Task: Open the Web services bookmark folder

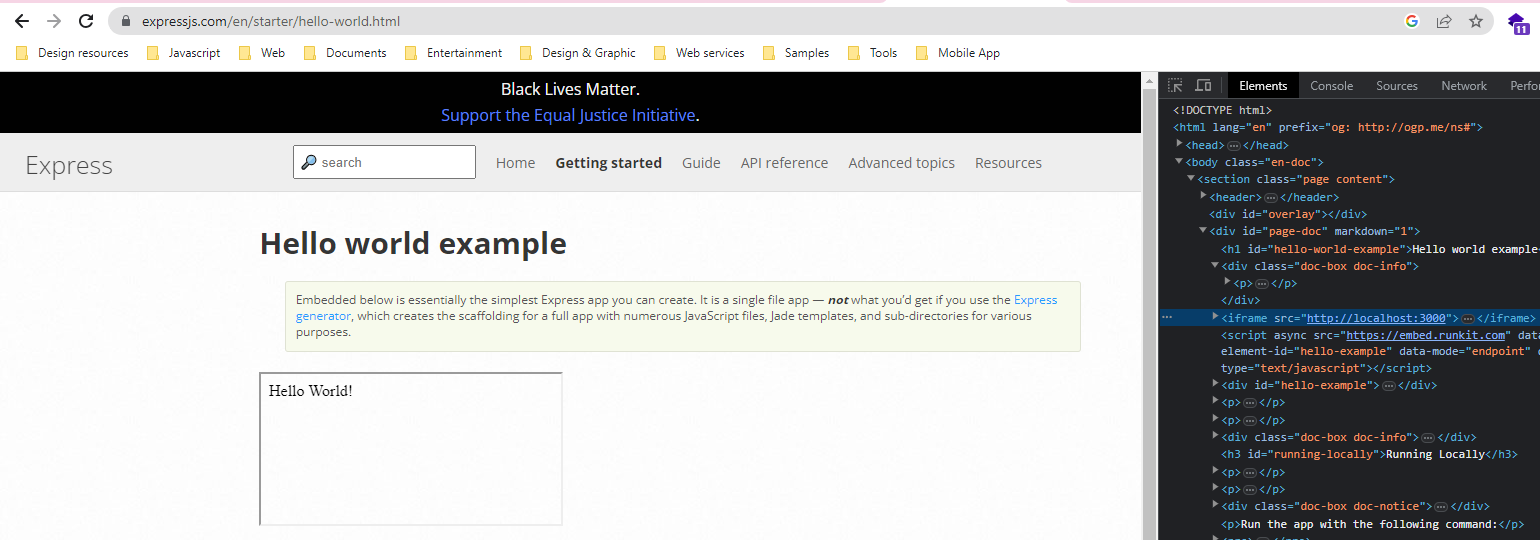Action: (x=699, y=53)
